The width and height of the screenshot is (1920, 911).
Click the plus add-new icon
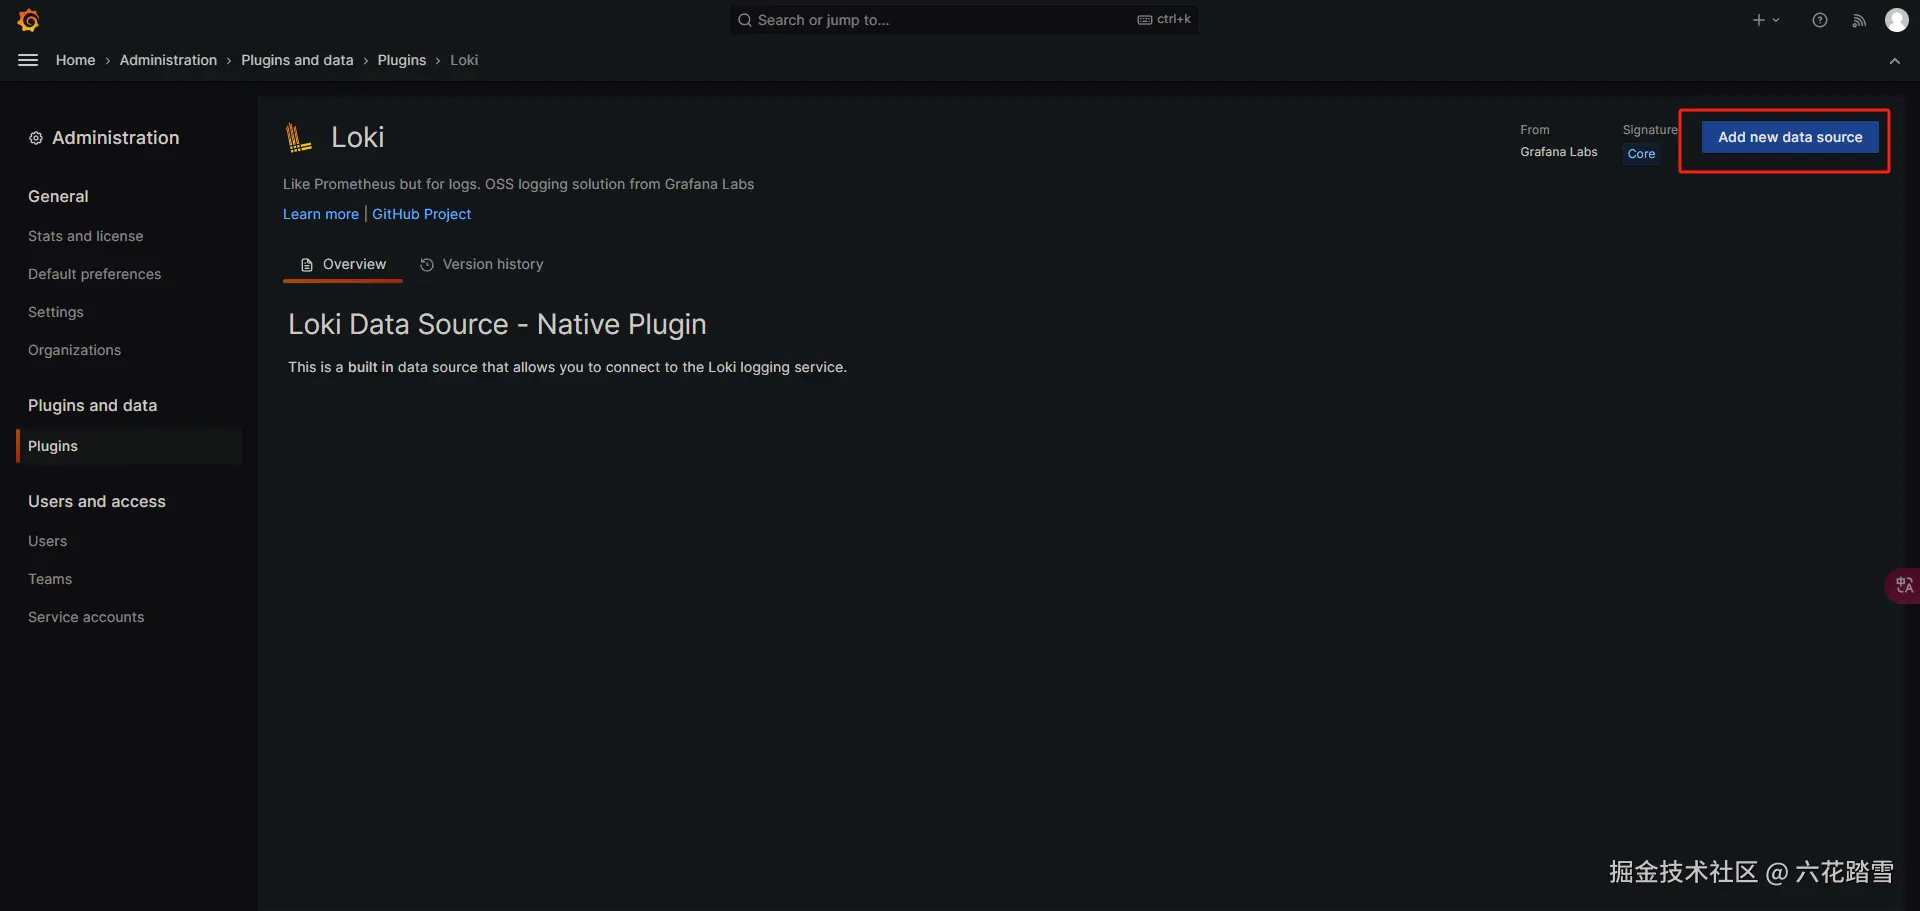point(1759,20)
